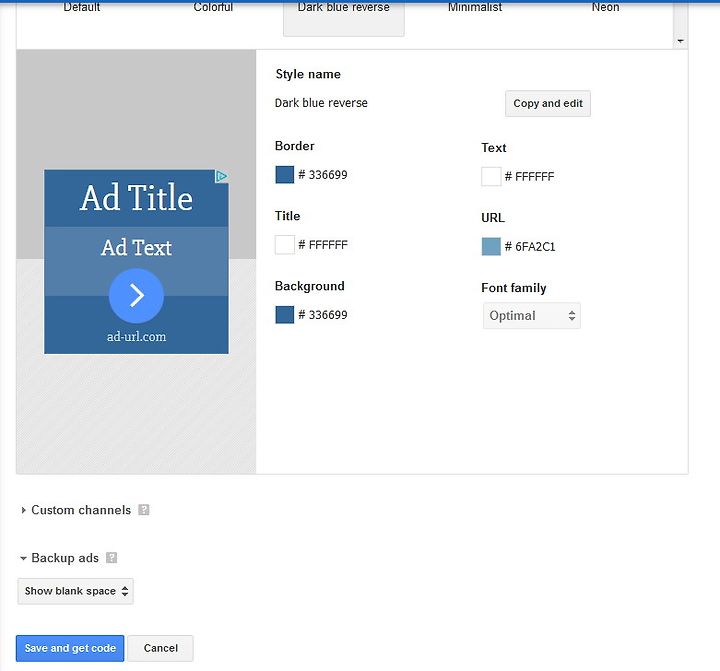Image resolution: width=720 pixels, height=671 pixels.
Task: Click the Copy and edit button
Action: (x=548, y=103)
